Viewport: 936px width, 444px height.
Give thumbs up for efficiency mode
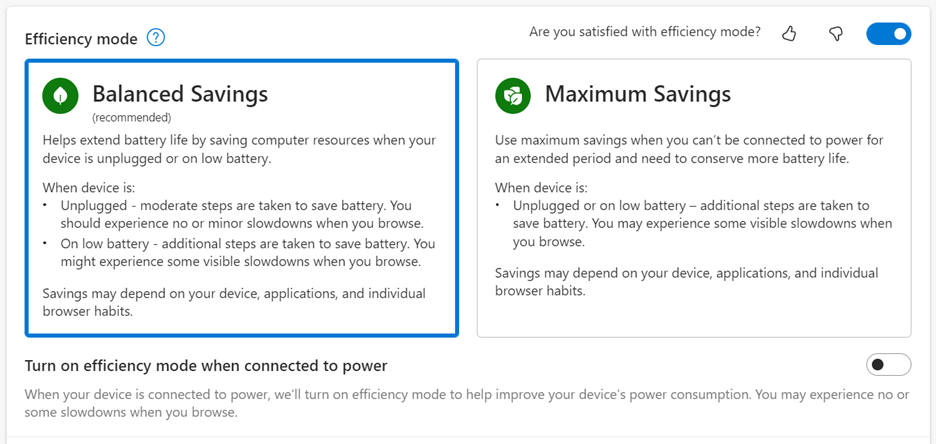point(789,34)
